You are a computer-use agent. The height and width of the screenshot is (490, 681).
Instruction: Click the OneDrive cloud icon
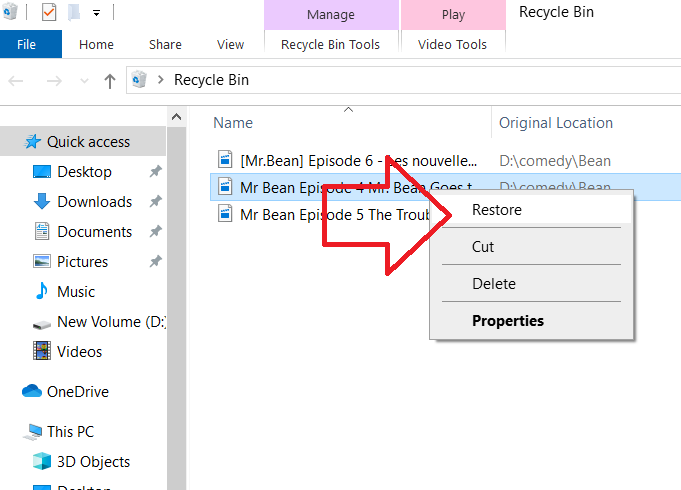pyautogui.click(x=32, y=391)
